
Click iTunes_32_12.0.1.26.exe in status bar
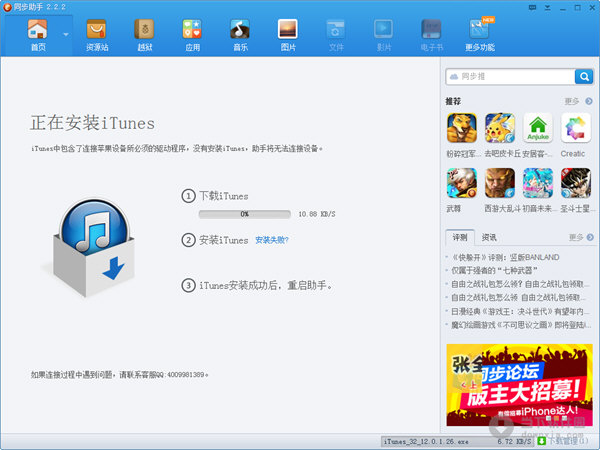[x=426, y=442]
